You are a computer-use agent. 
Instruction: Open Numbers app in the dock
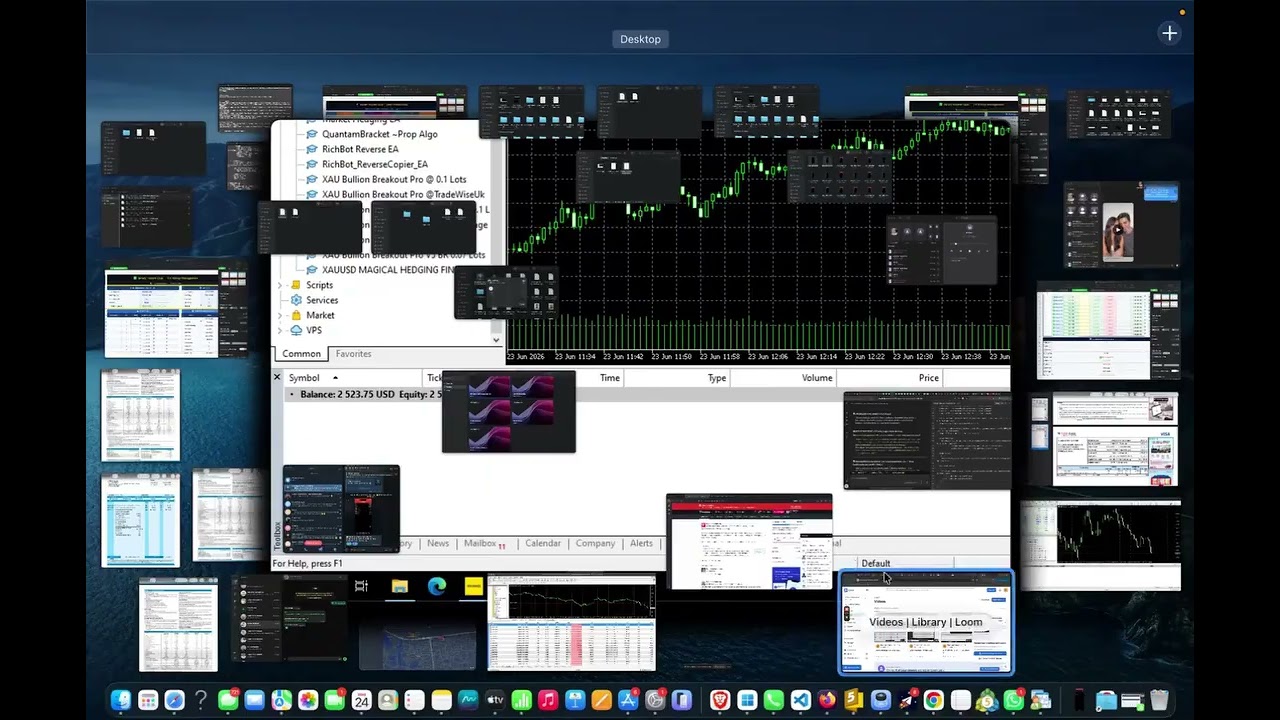point(521,701)
